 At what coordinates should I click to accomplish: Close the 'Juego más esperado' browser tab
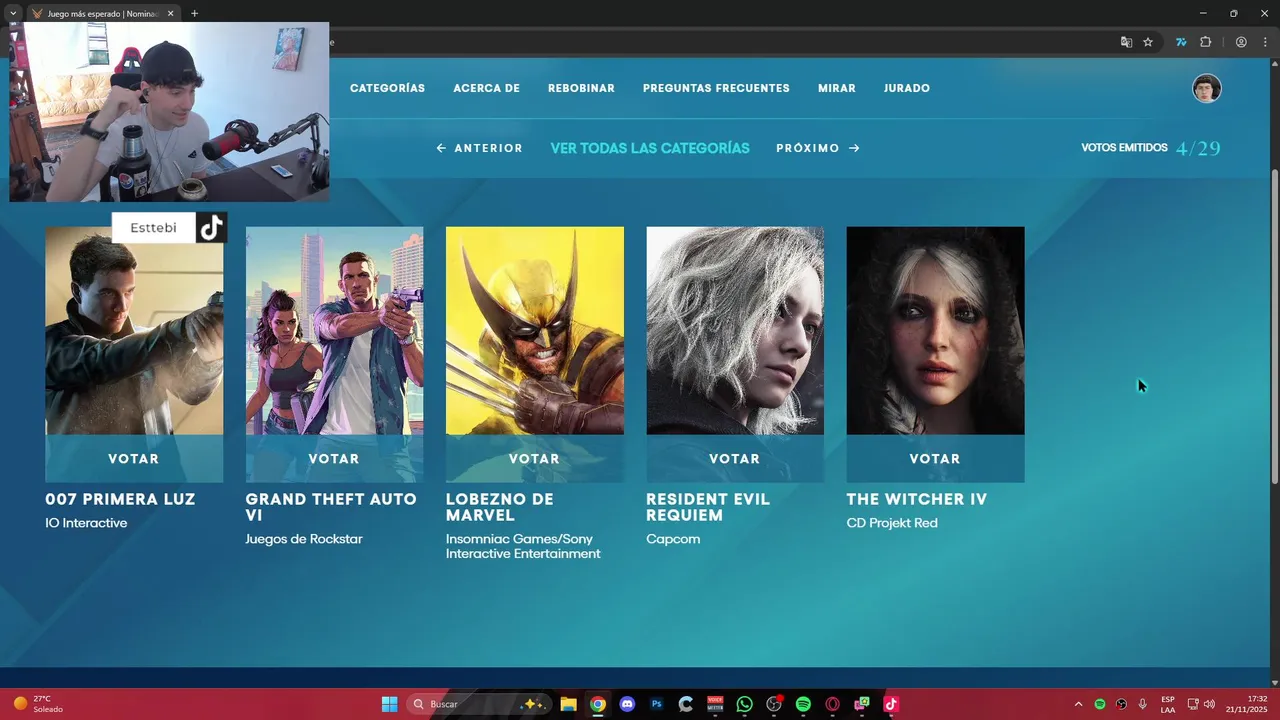pos(170,14)
